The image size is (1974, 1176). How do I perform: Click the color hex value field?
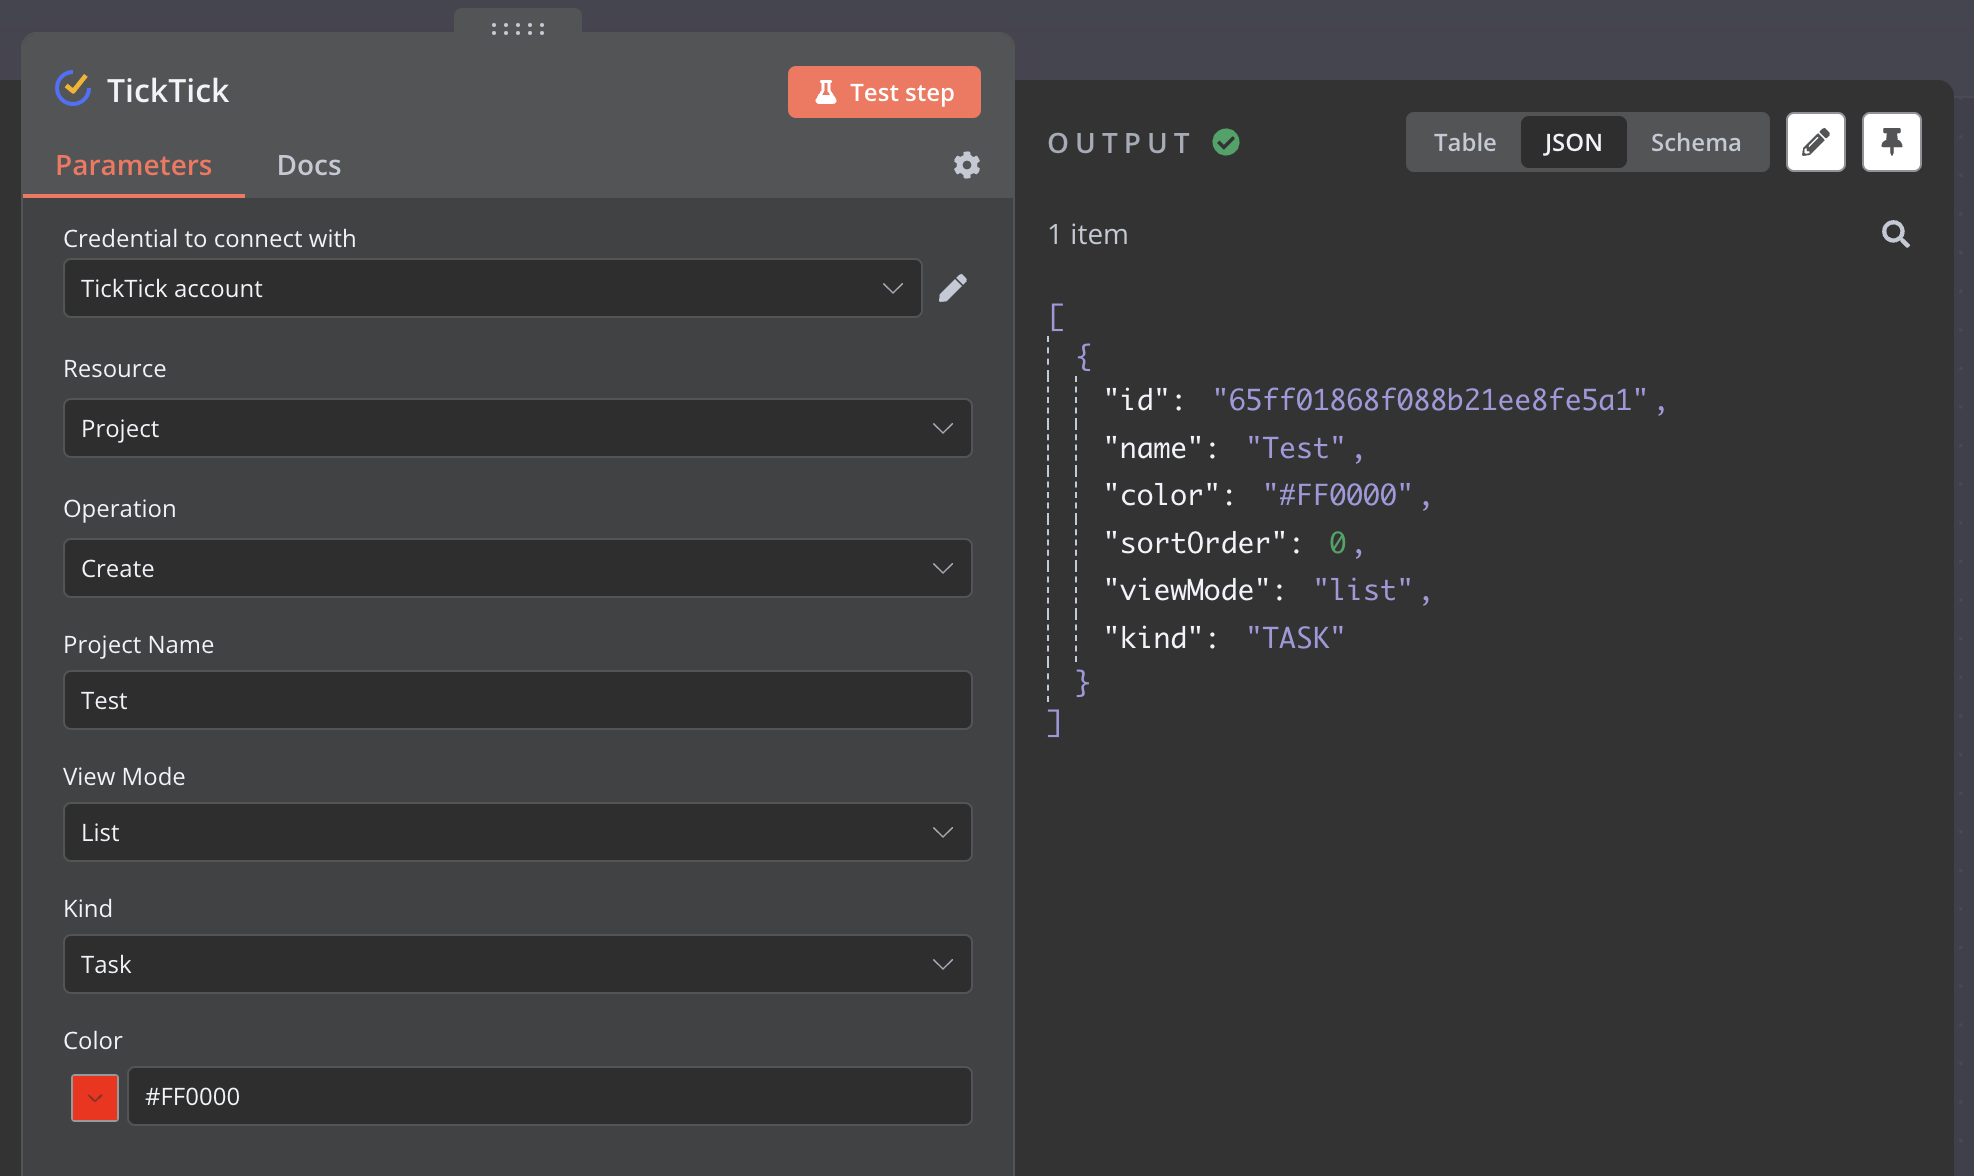(550, 1096)
